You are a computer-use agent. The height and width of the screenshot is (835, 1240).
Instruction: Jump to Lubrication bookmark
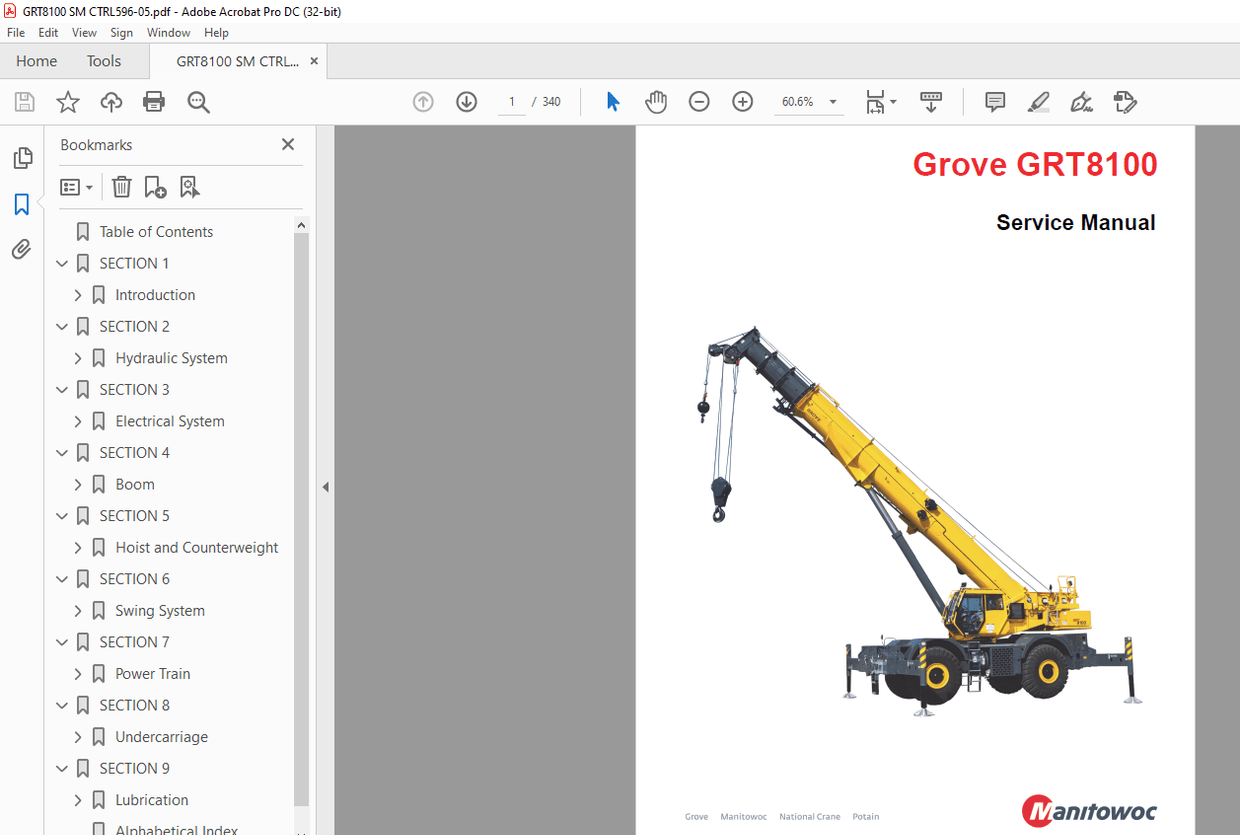[152, 800]
